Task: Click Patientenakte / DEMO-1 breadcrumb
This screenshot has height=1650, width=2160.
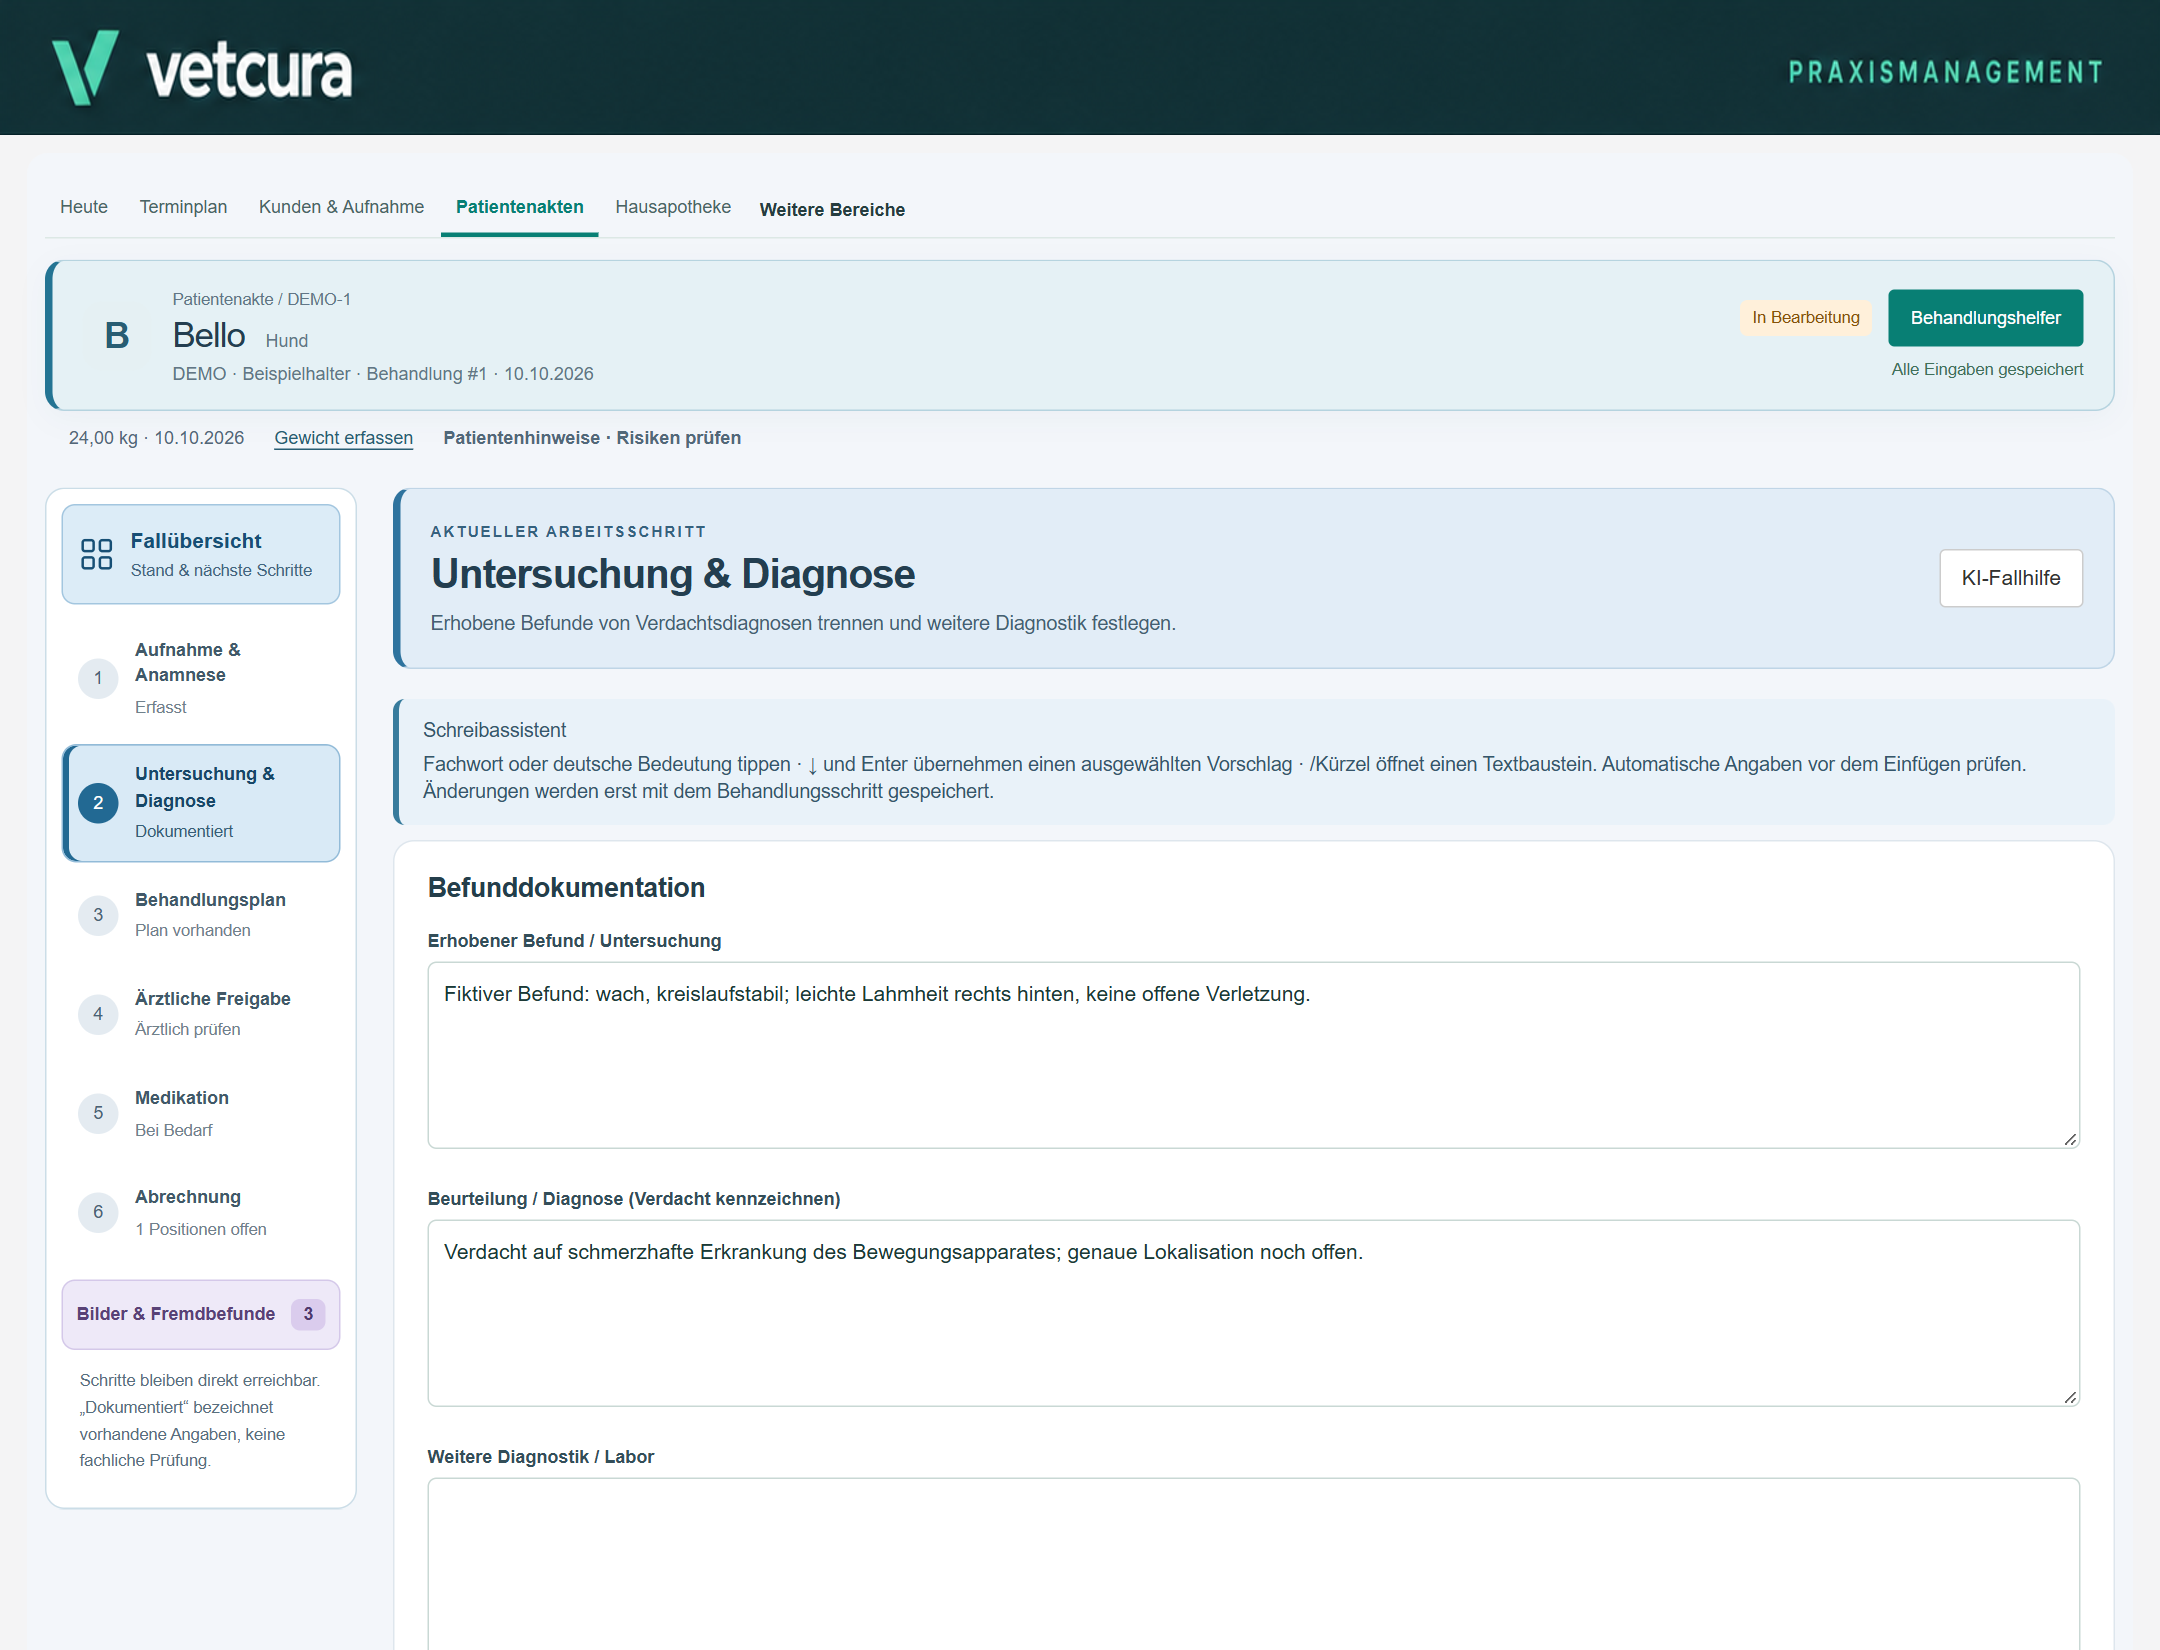Action: point(261,299)
